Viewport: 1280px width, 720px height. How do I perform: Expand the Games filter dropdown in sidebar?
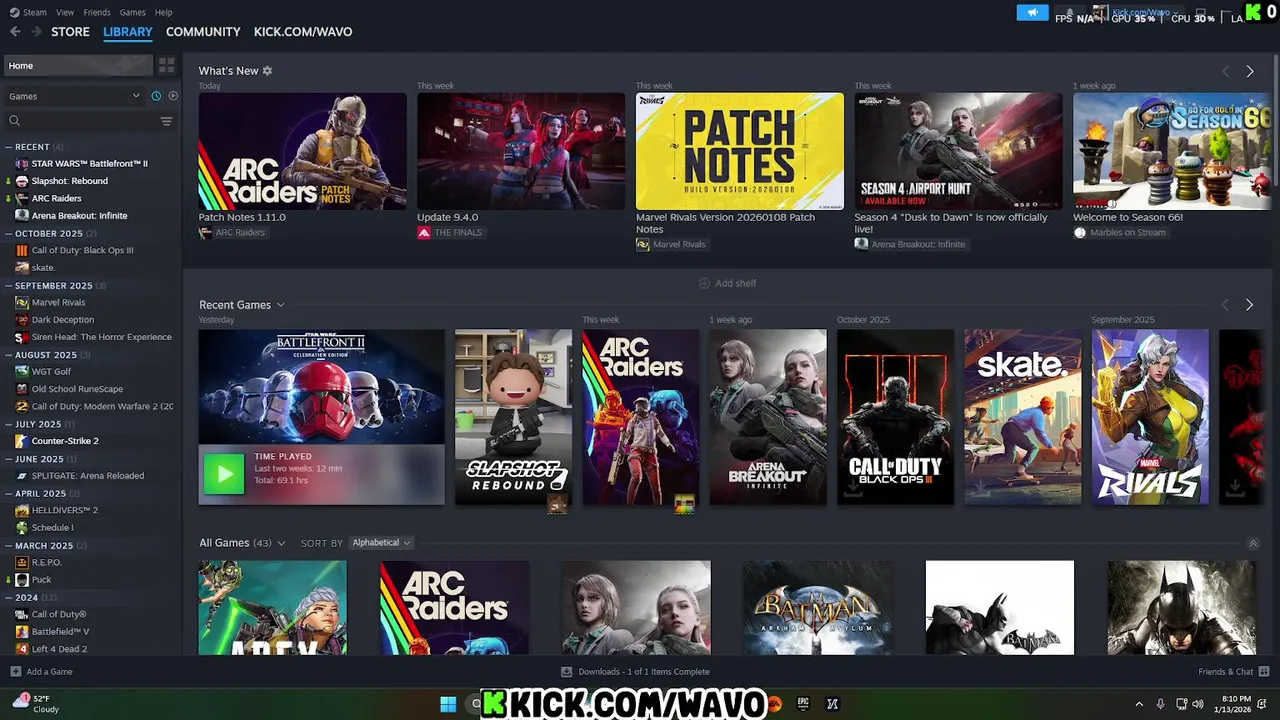click(74, 96)
